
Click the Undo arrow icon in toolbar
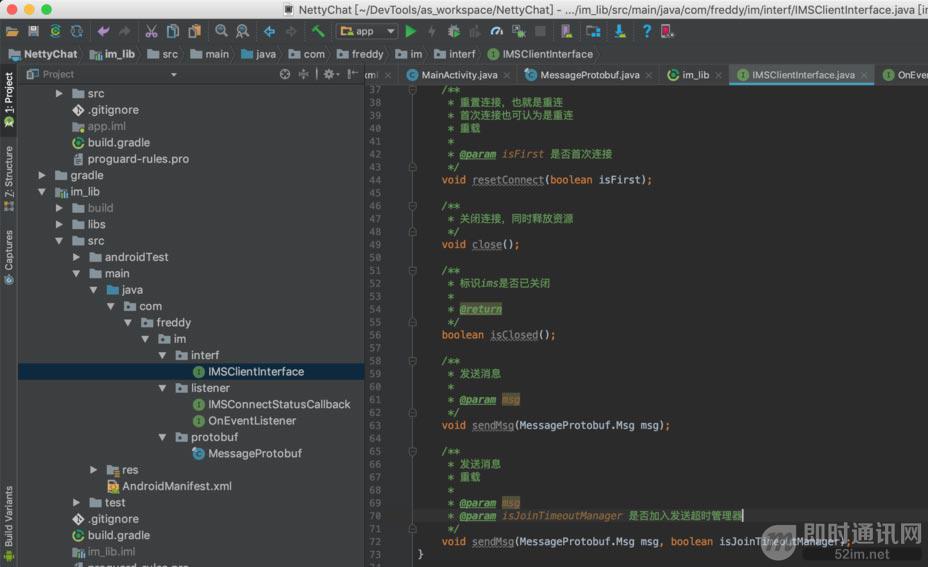[103, 32]
